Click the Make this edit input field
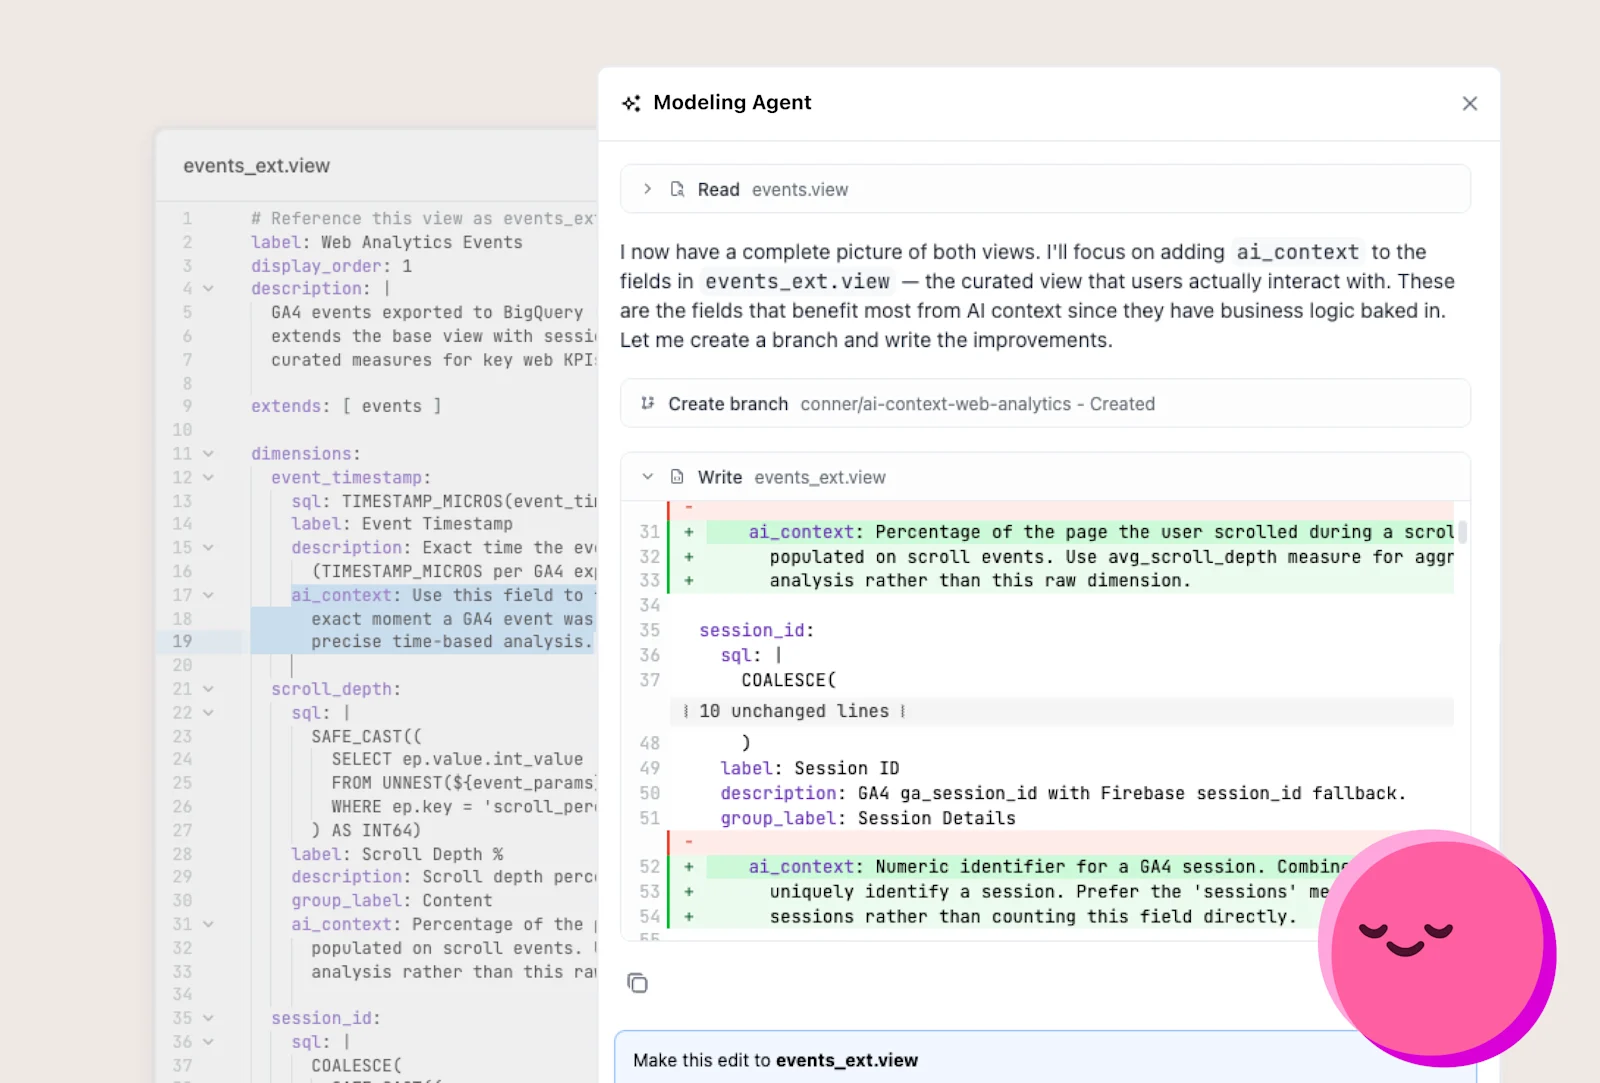 click(1045, 1059)
